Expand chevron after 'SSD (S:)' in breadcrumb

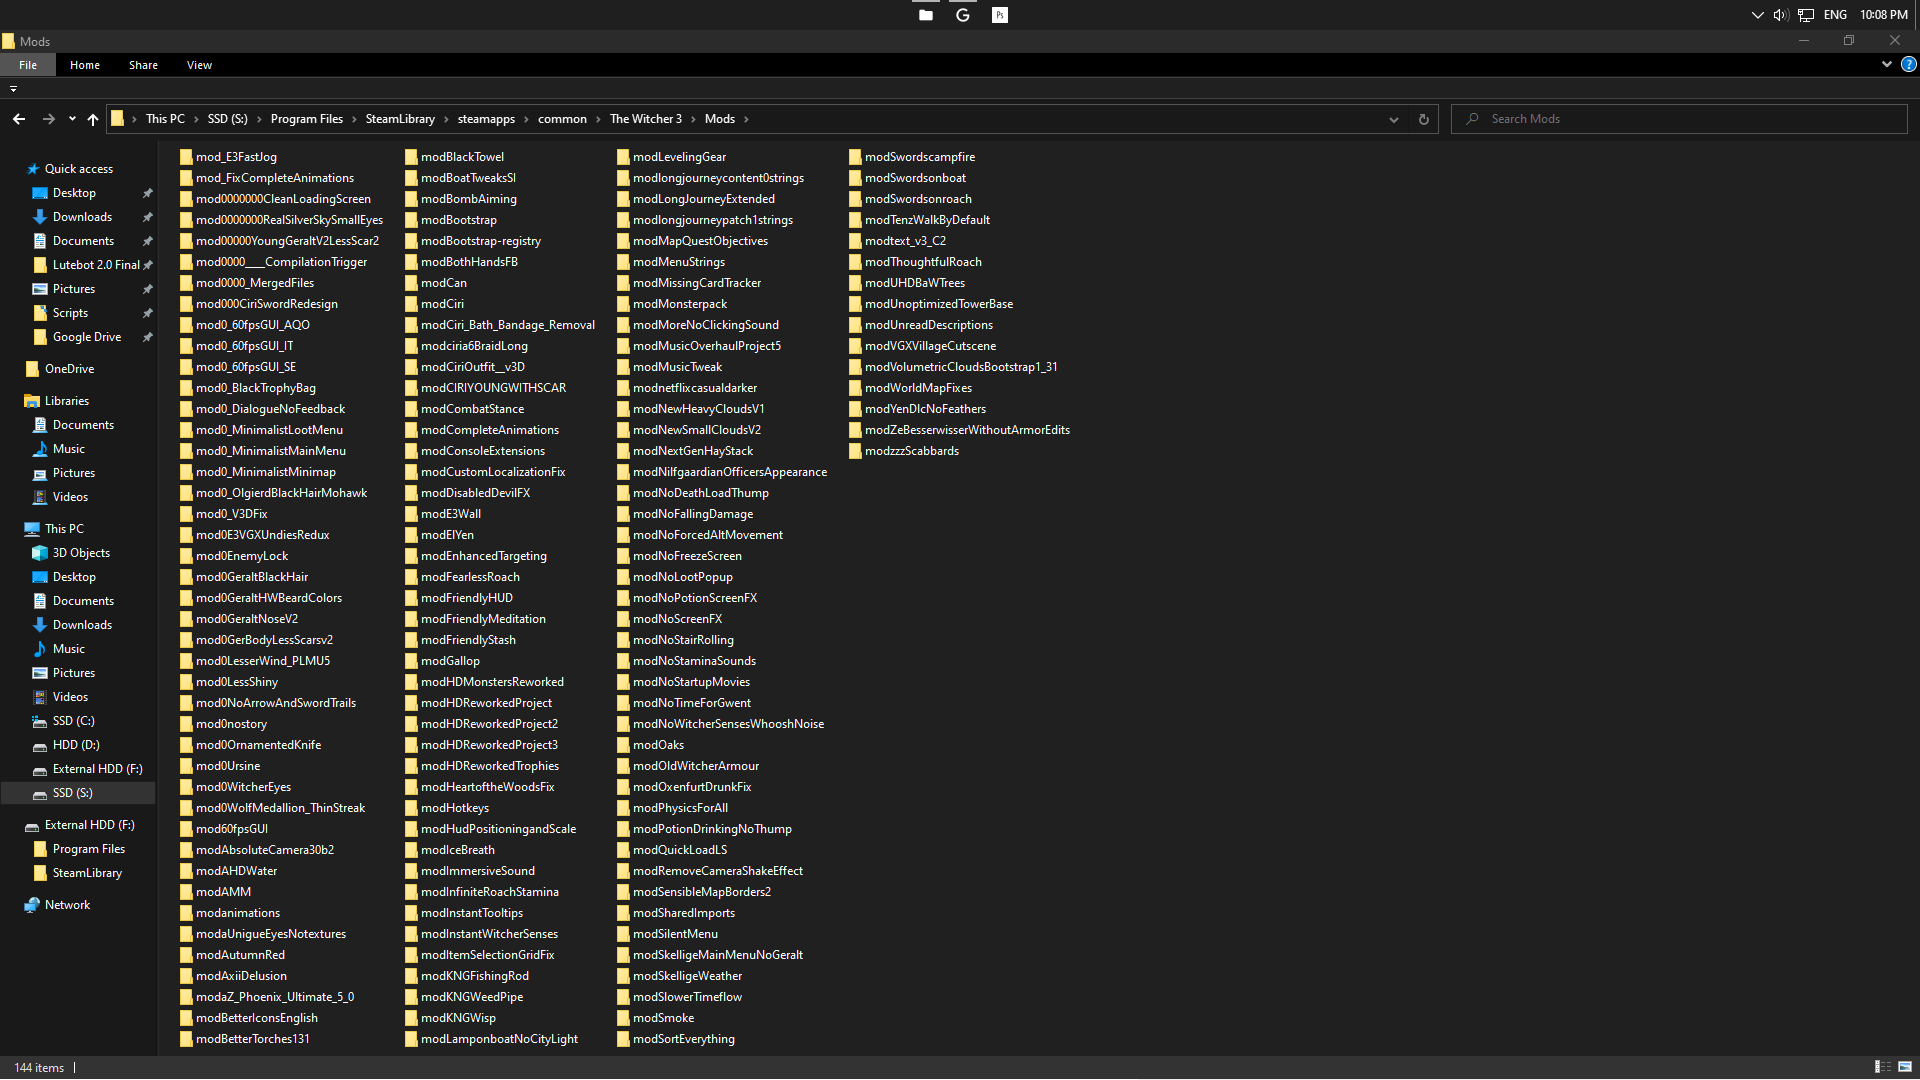tap(259, 119)
